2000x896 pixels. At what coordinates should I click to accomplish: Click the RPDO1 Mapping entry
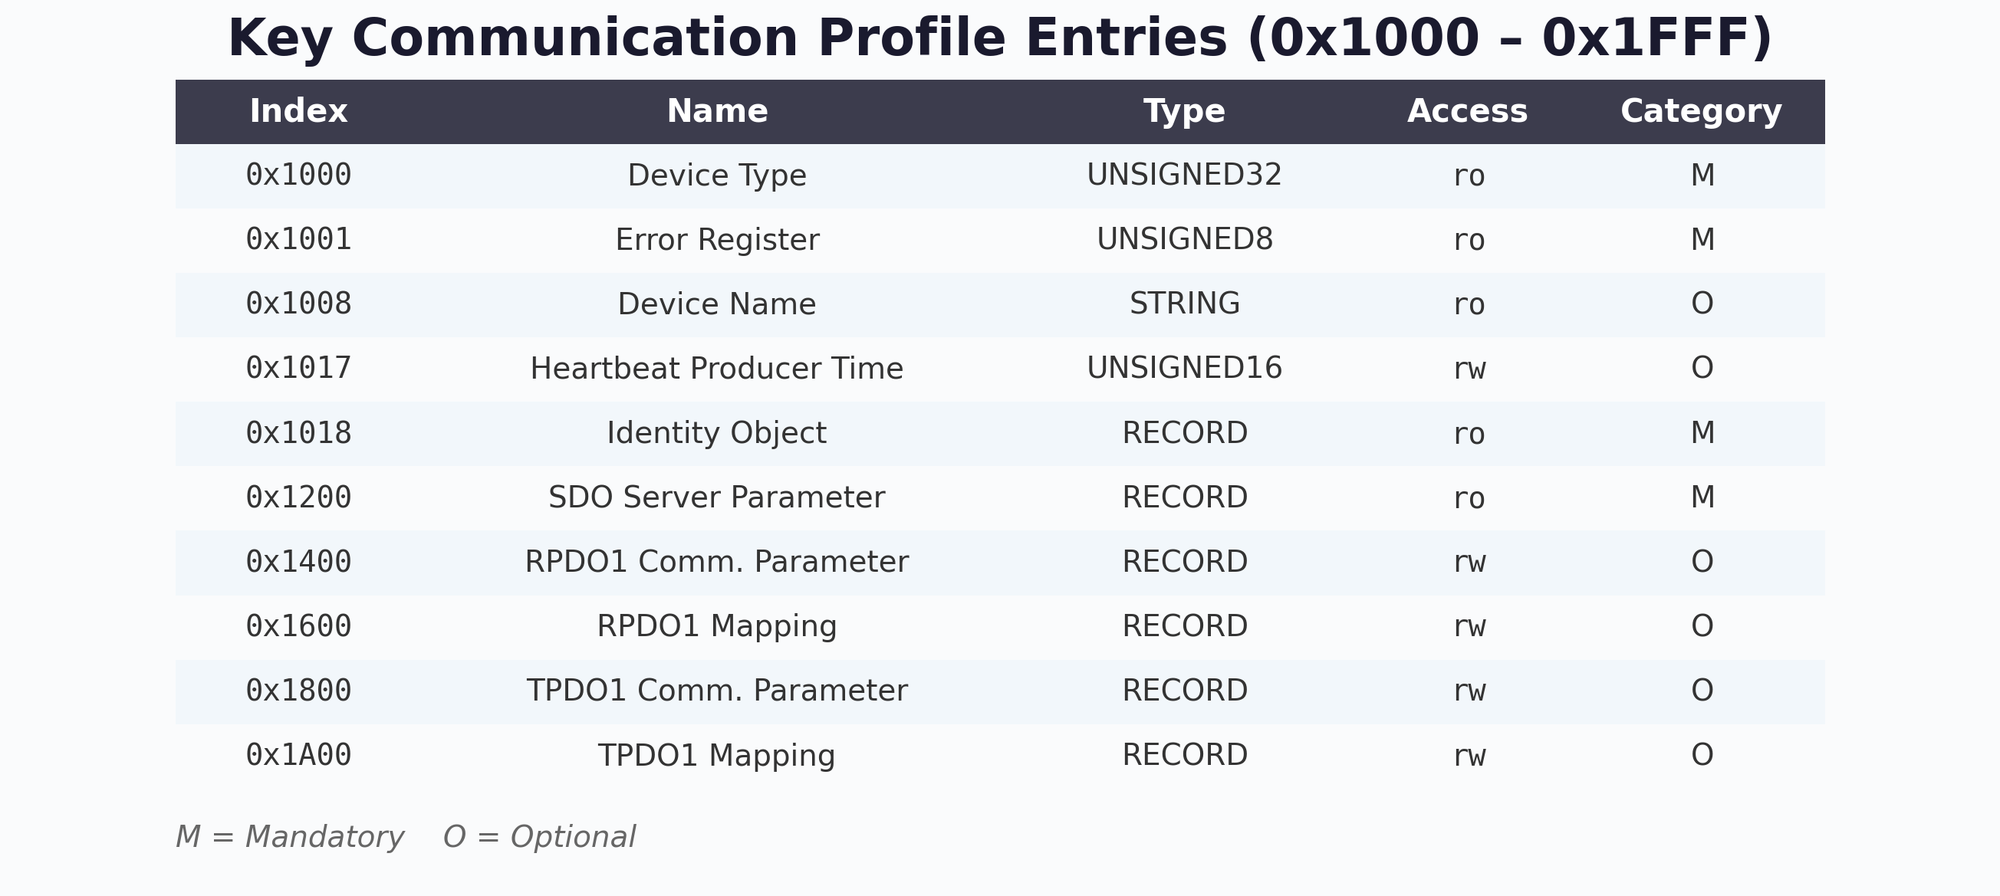pyautogui.click(x=717, y=627)
